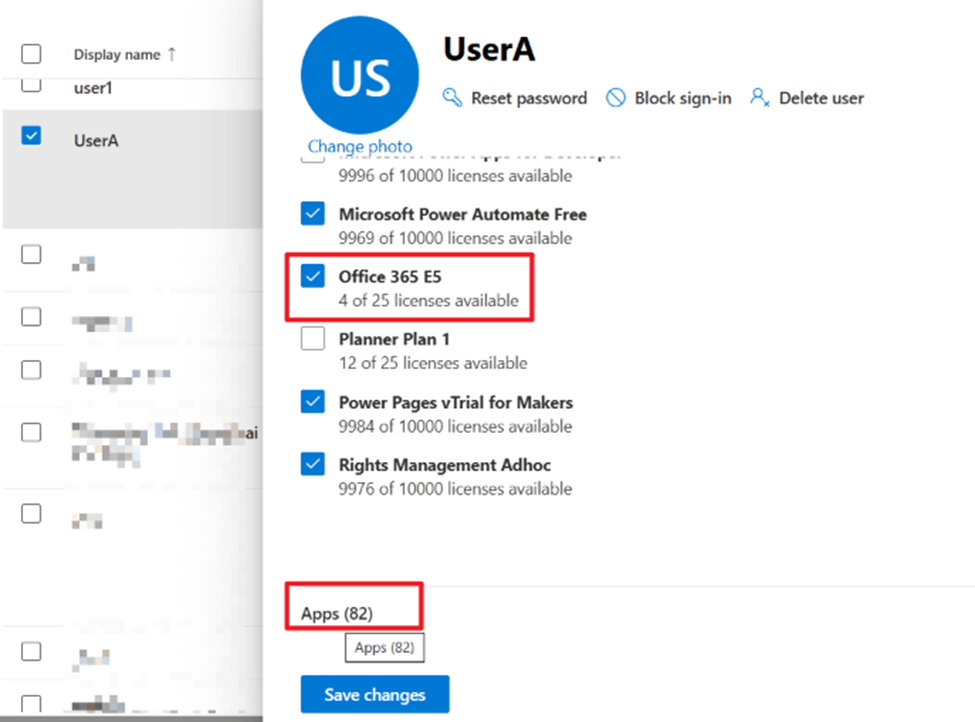Viewport: 975px width, 722px height.
Task: Uncheck the Office 365 E5 license
Action: [312, 276]
